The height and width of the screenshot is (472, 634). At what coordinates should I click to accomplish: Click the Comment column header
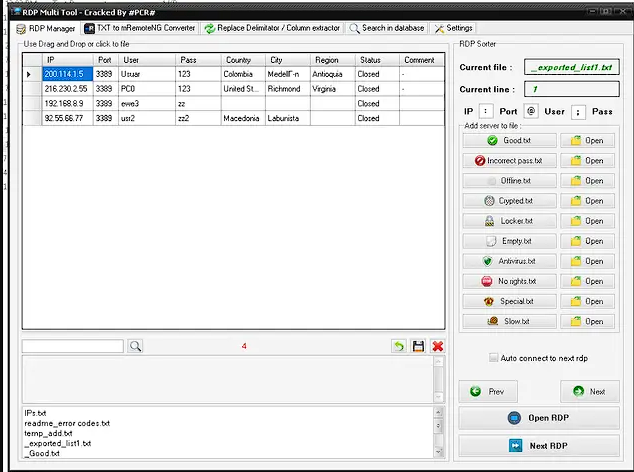tap(422, 60)
